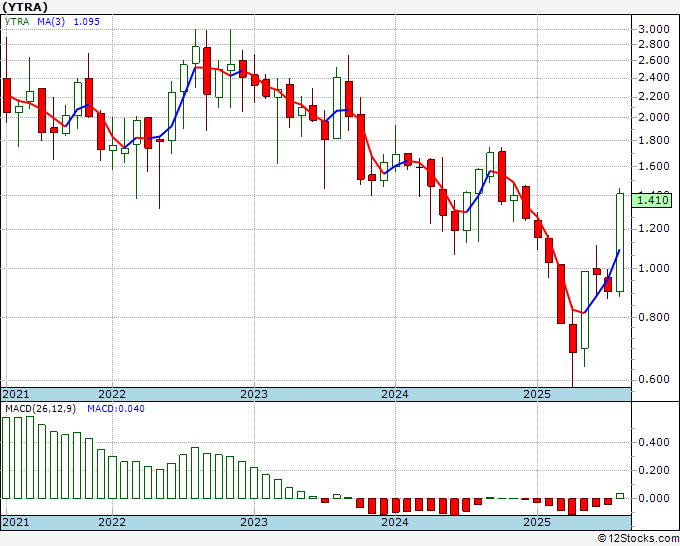Select the MA(3) indicator label
The height and width of the screenshot is (546, 680).
coord(51,22)
